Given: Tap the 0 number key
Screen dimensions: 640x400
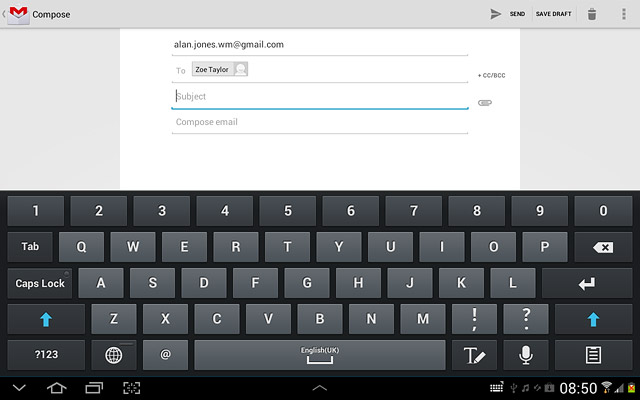Looking at the screenshot, I should [x=603, y=211].
